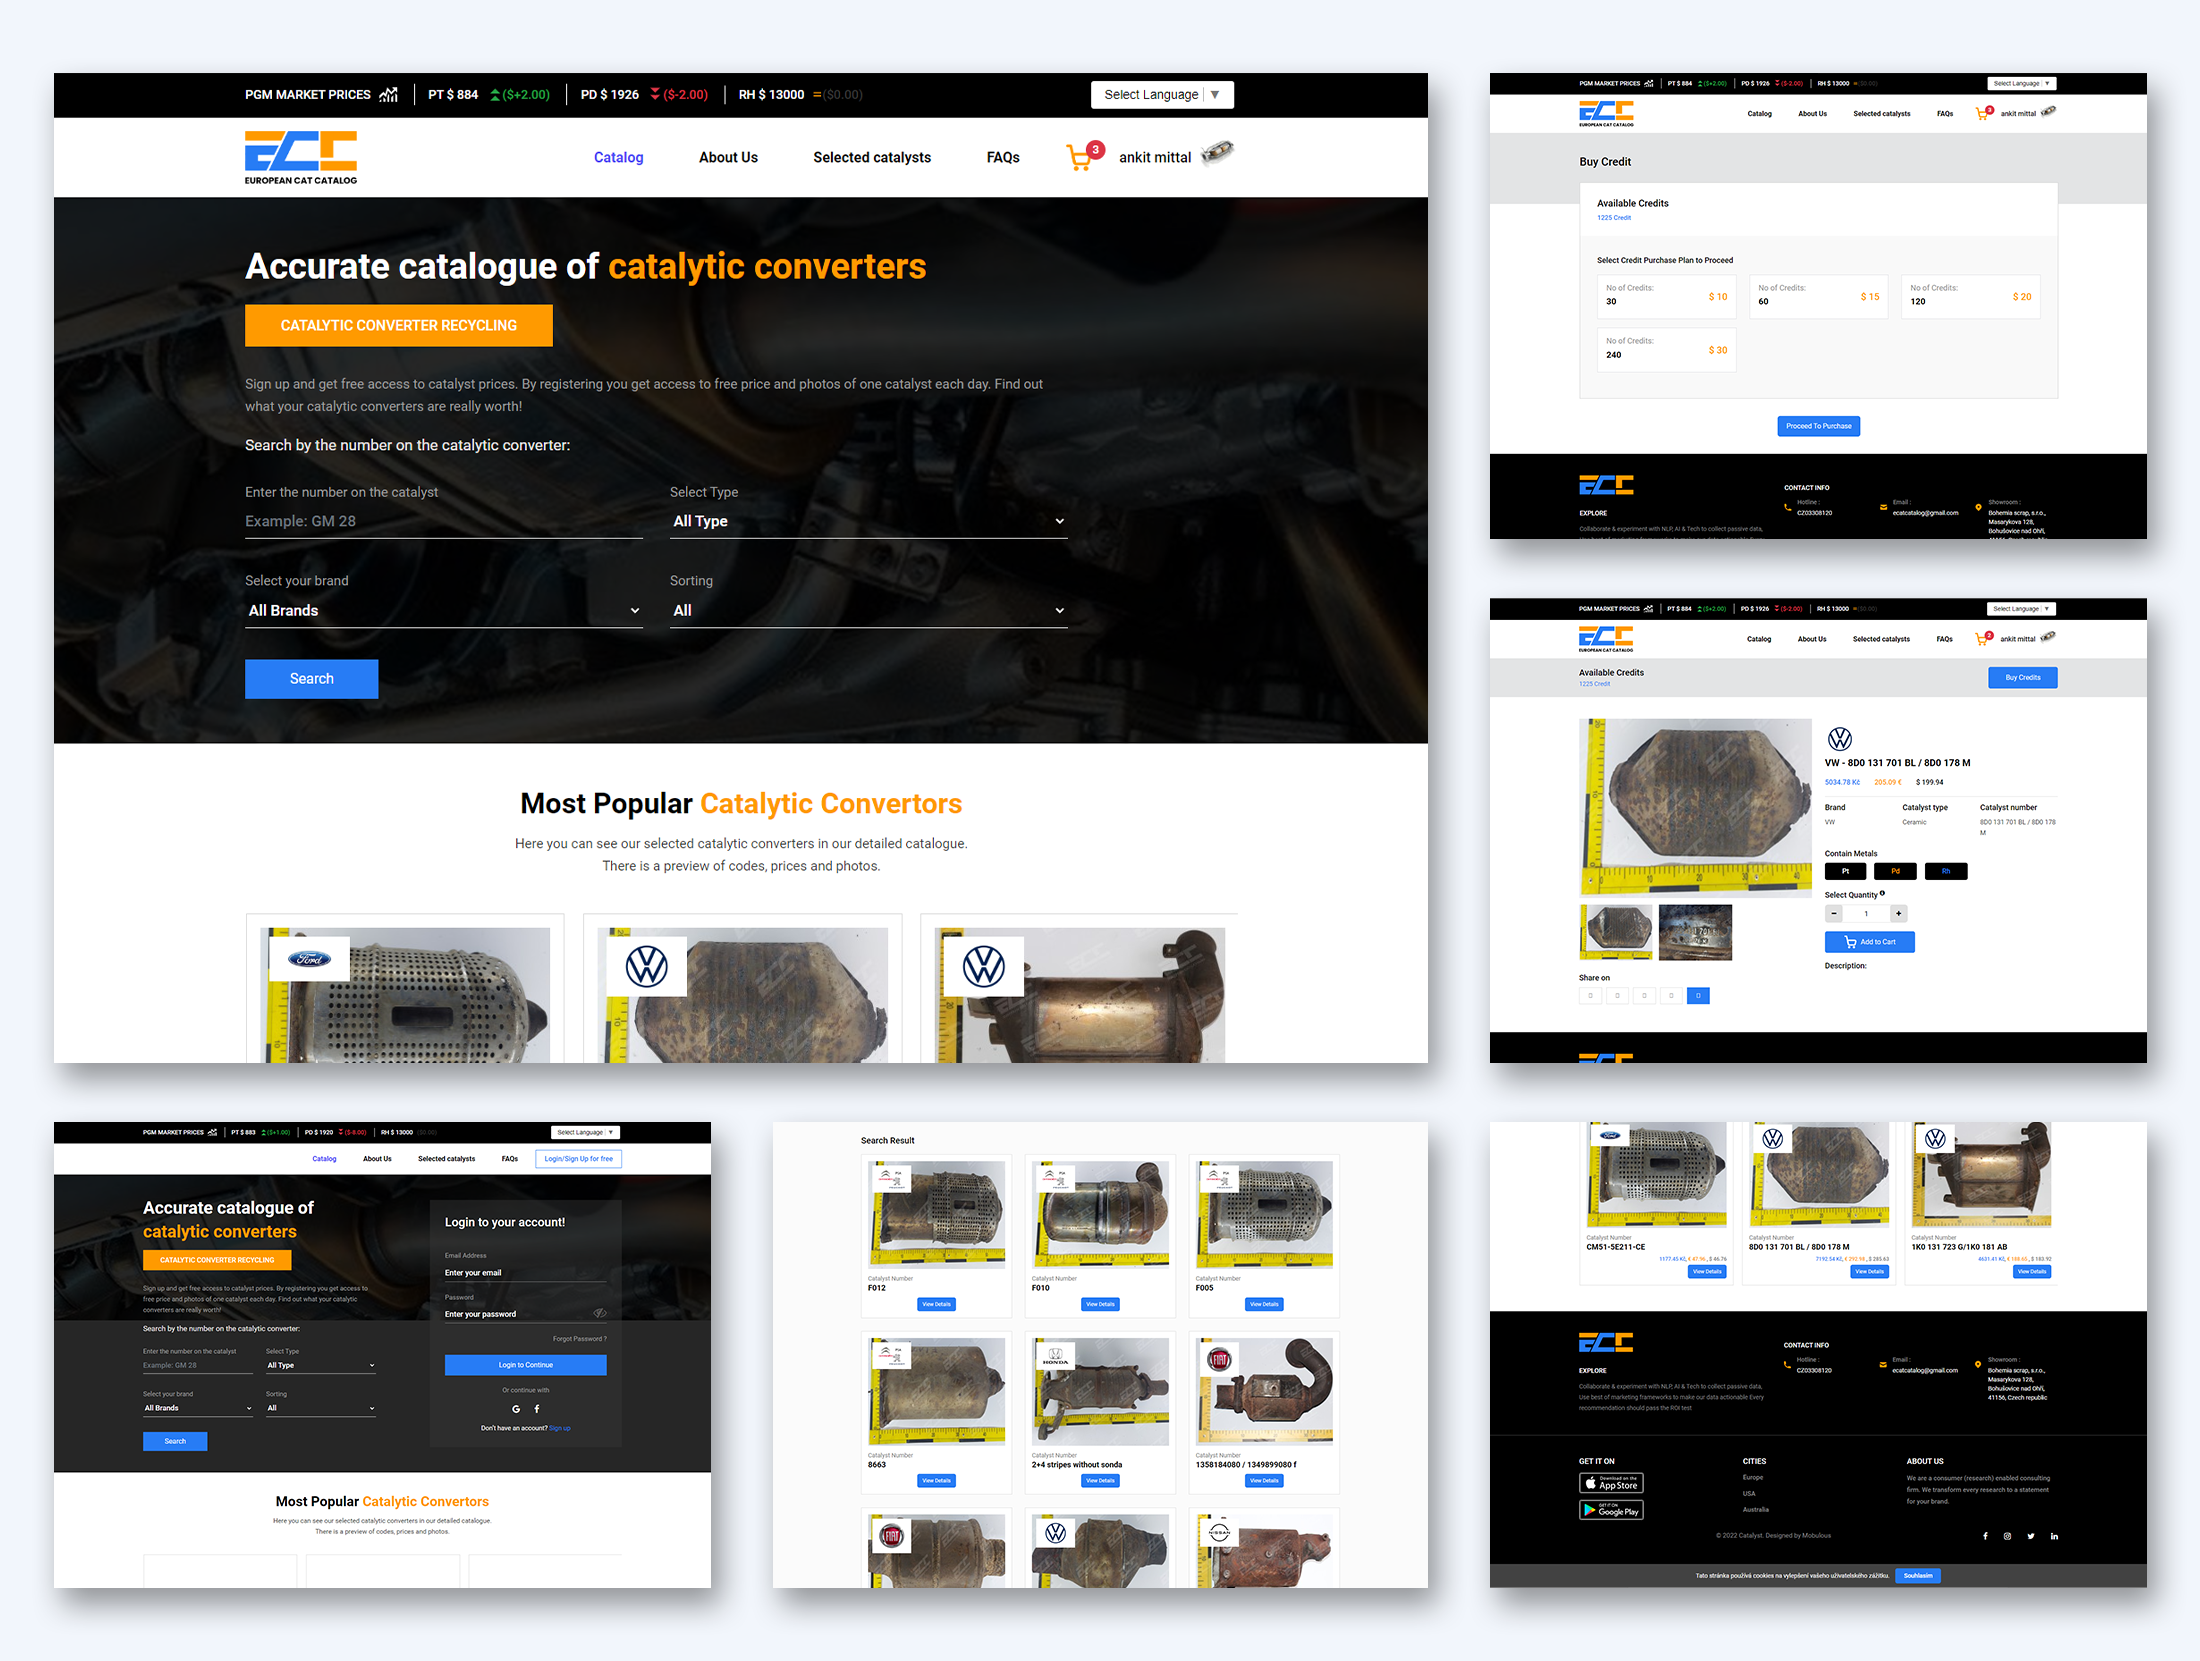
Task: Select the 240 credits for $30 plan
Action: coord(1665,349)
